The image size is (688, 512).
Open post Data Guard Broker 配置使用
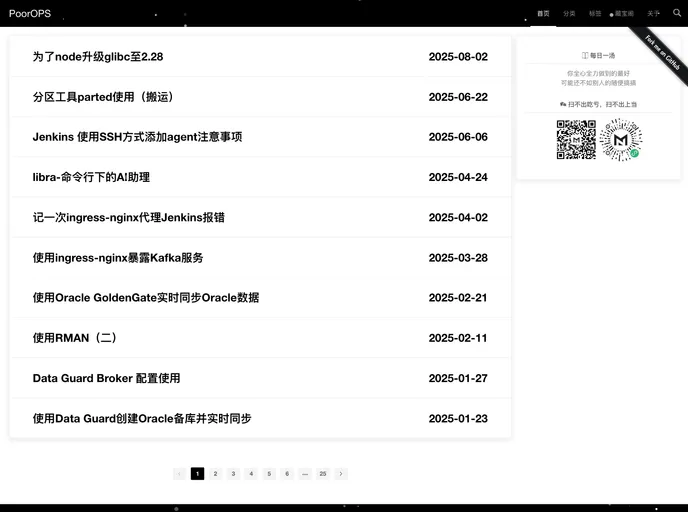coord(107,378)
